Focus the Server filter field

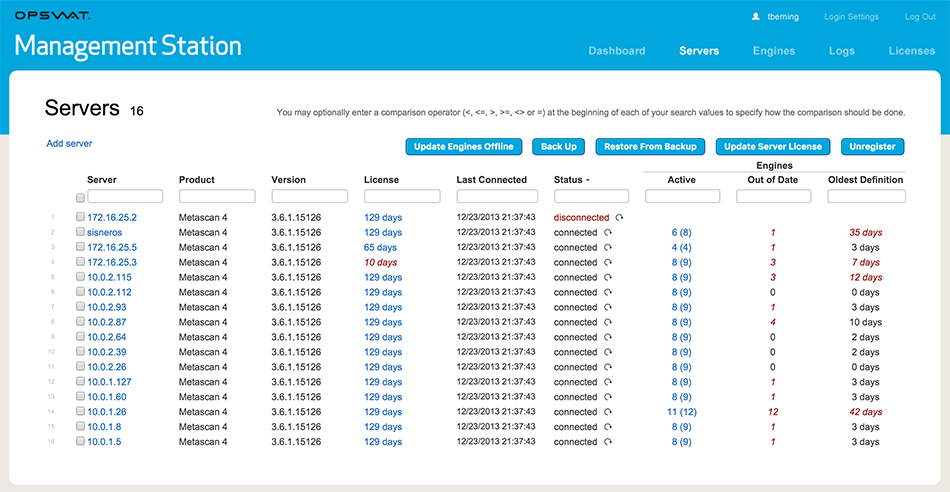(x=125, y=196)
